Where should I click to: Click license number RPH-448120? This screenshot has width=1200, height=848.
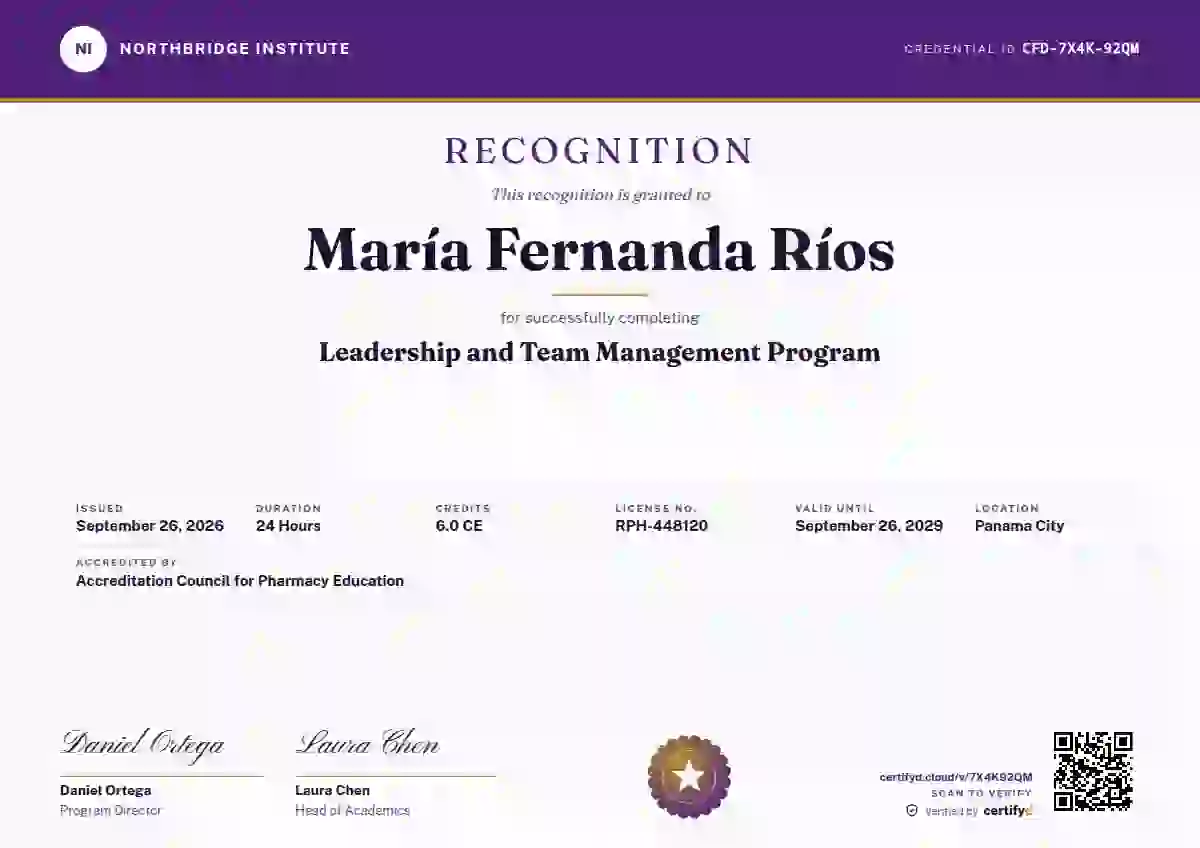pos(662,526)
